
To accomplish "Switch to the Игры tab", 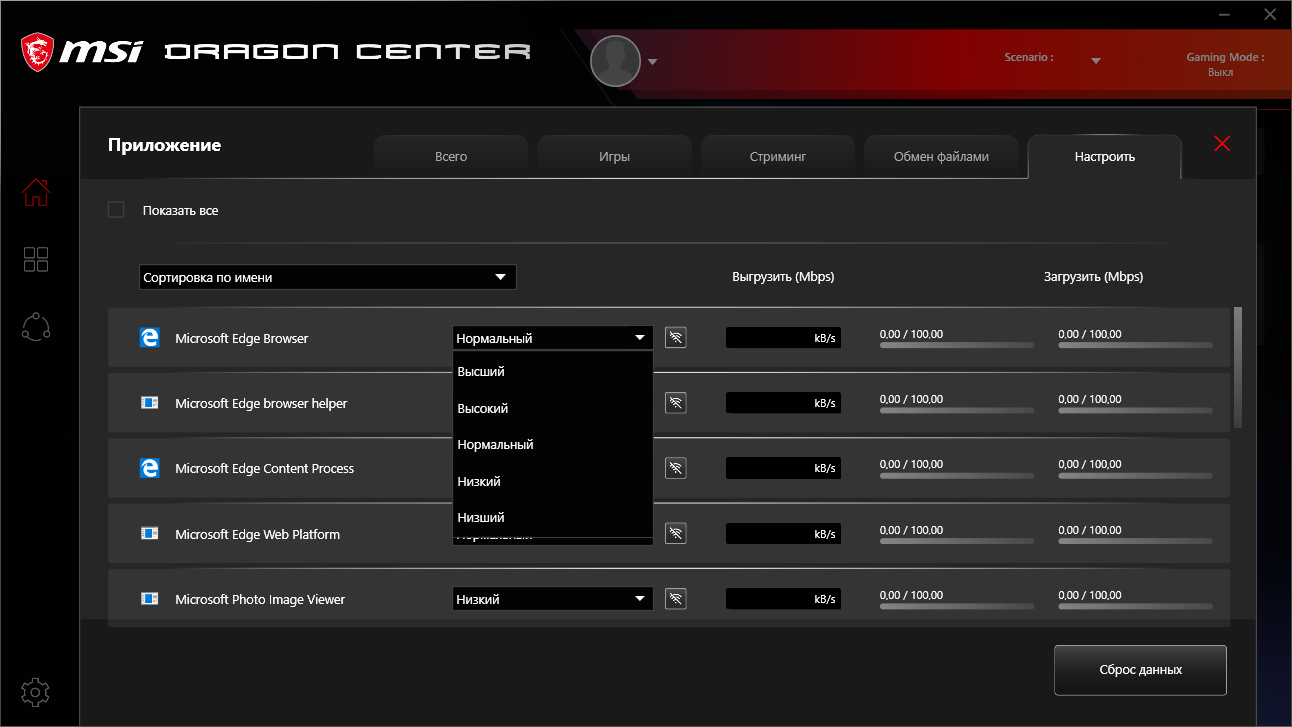I will [614, 157].
